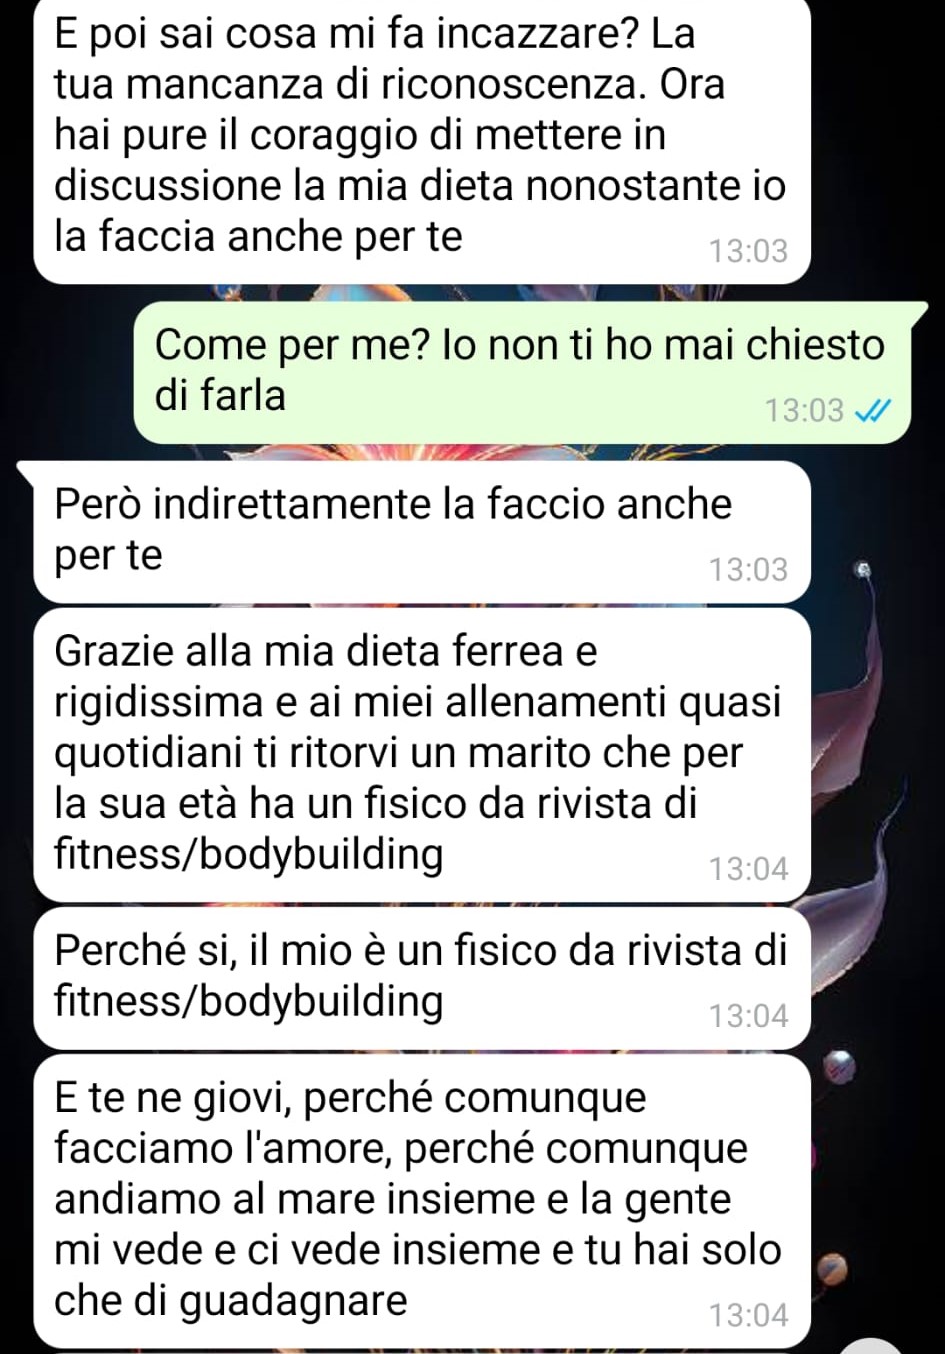Viewport: 945px width, 1354px height.
Task: Select the last message starting 'E te ne giovi'
Action: pos(421,1200)
